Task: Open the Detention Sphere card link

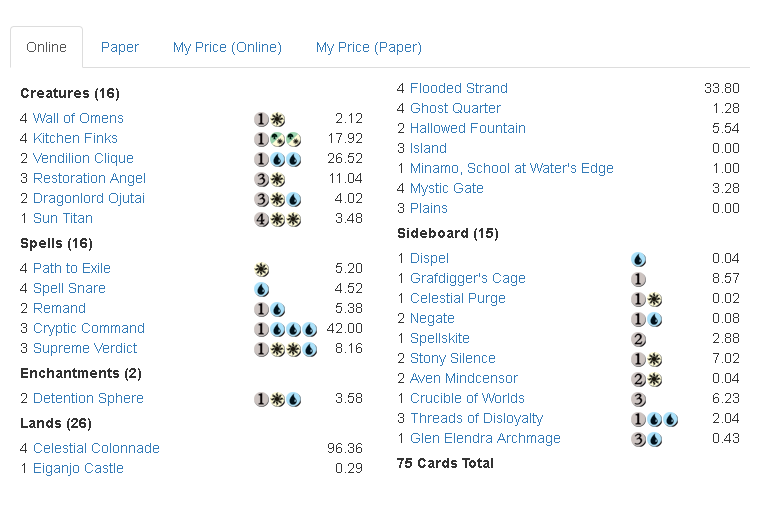Action: [x=88, y=398]
